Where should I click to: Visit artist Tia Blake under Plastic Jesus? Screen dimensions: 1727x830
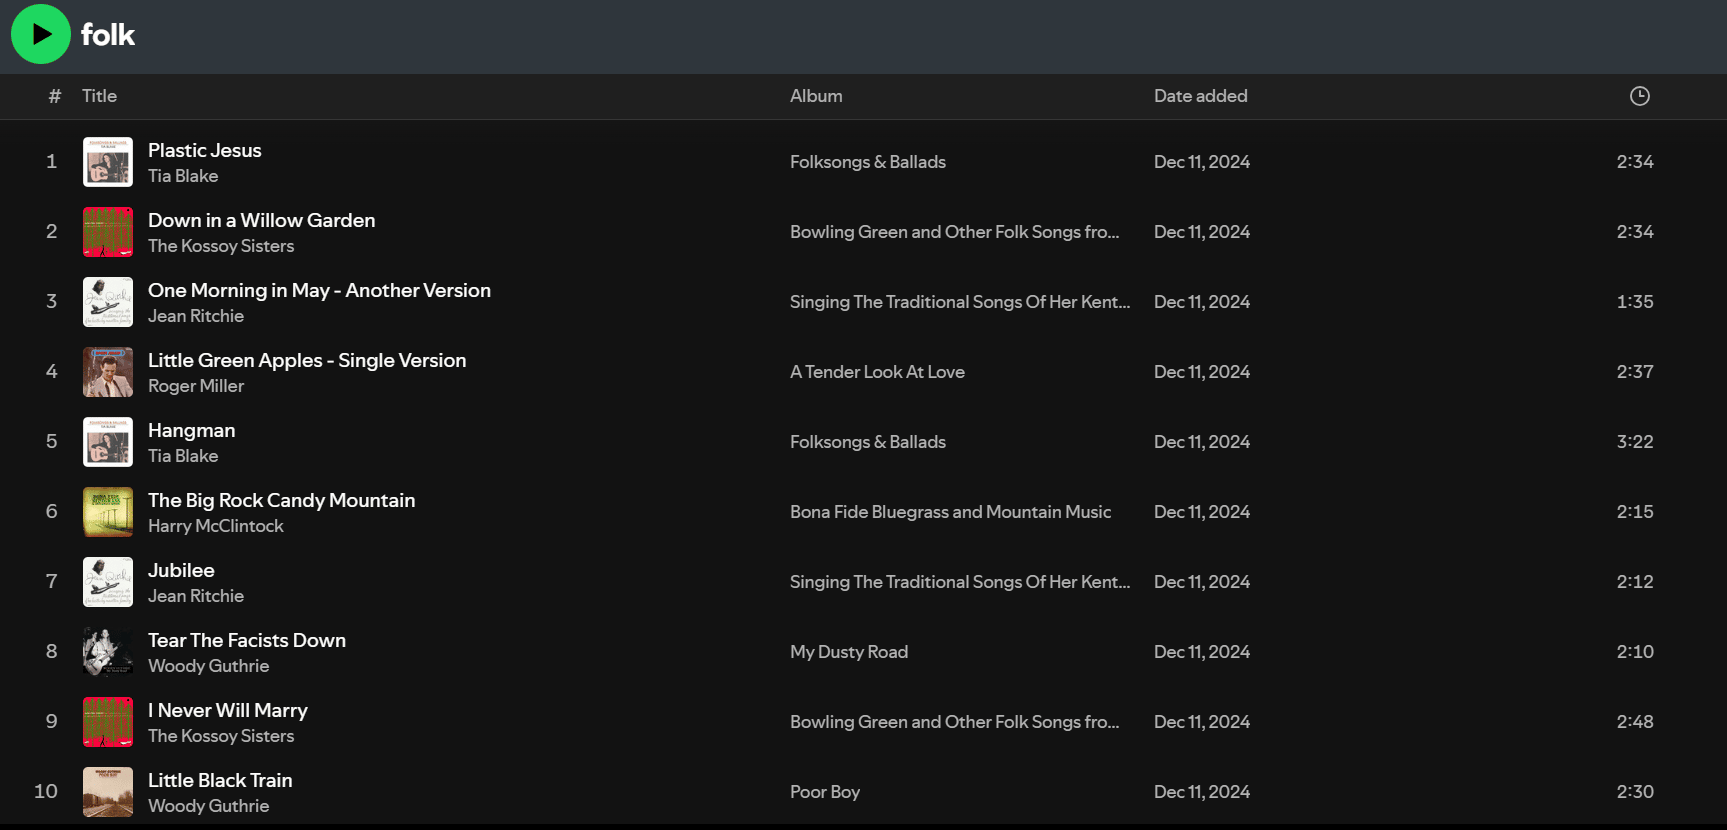point(183,176)
